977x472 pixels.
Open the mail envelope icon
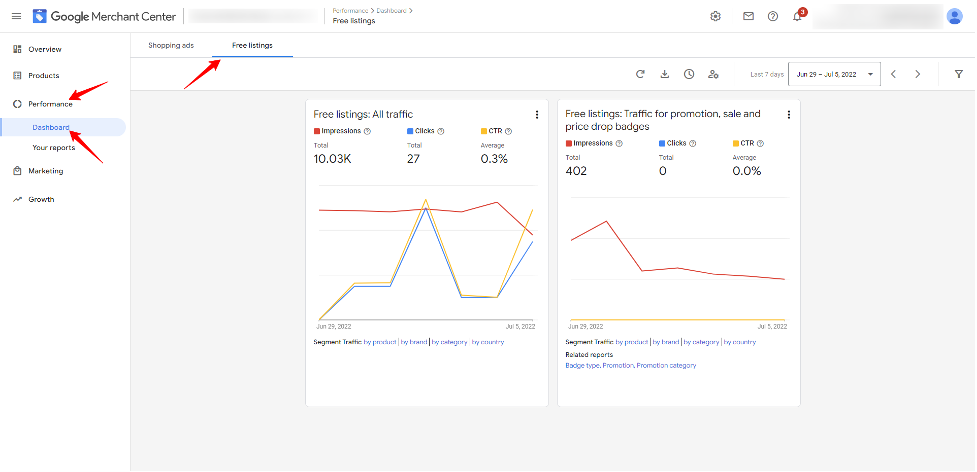pos(748,16)
